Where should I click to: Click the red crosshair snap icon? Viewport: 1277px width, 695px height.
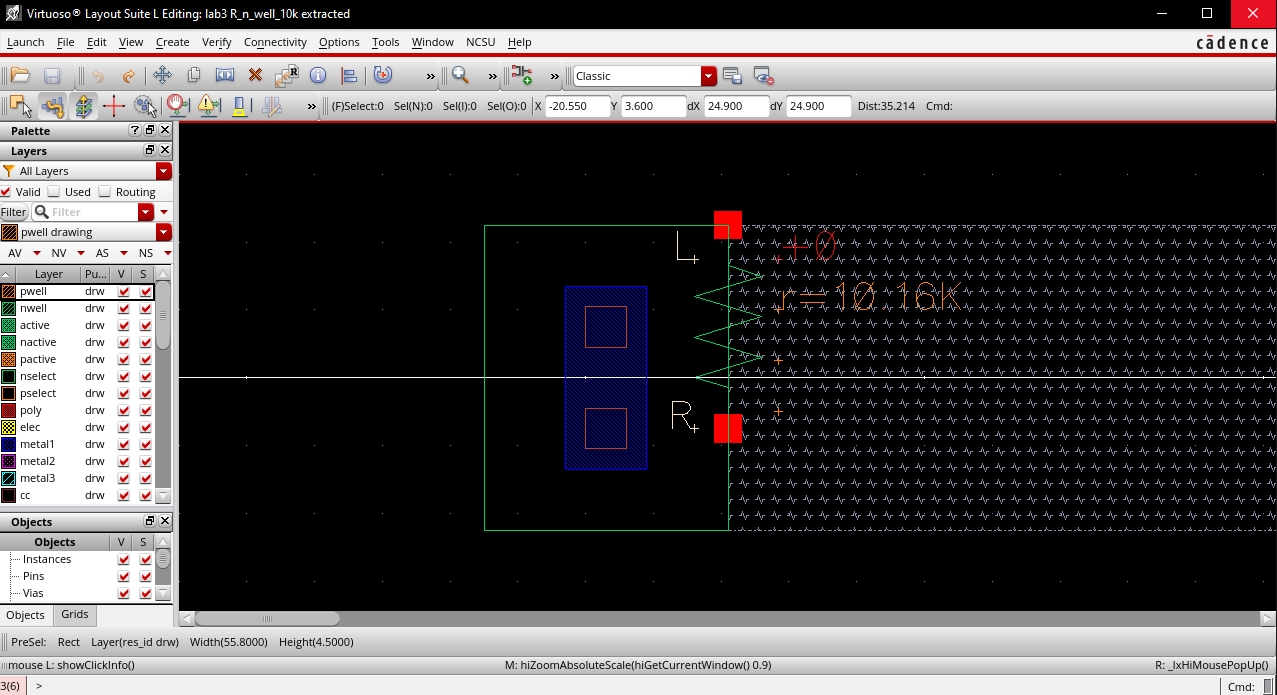click(114, 106)
